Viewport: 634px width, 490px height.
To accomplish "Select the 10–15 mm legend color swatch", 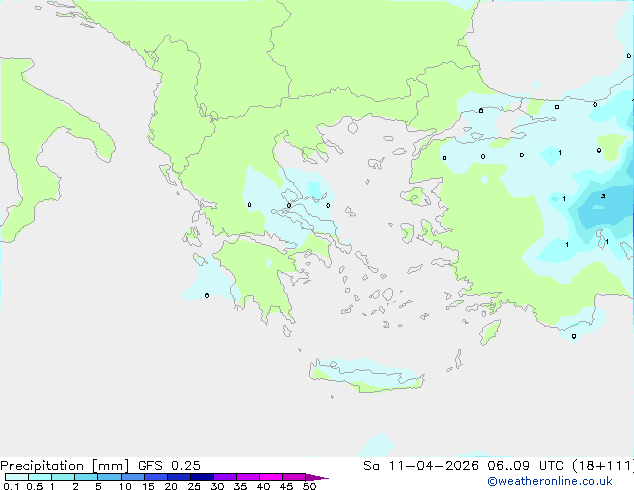I will click(133, 477).
